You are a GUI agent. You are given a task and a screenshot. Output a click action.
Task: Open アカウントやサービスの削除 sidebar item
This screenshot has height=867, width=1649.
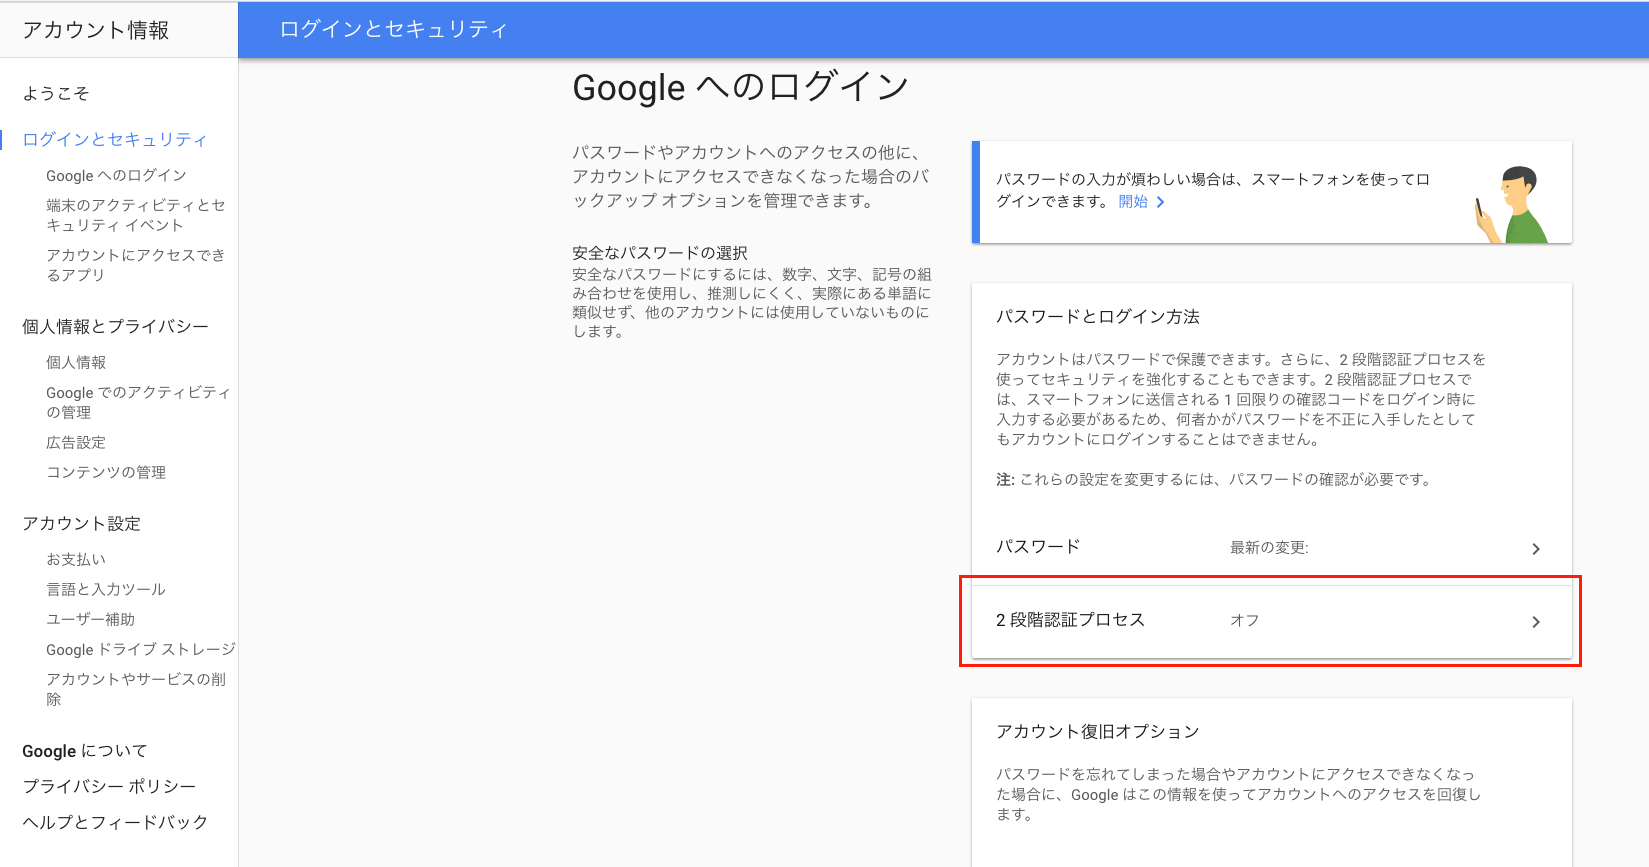point(136,689)
